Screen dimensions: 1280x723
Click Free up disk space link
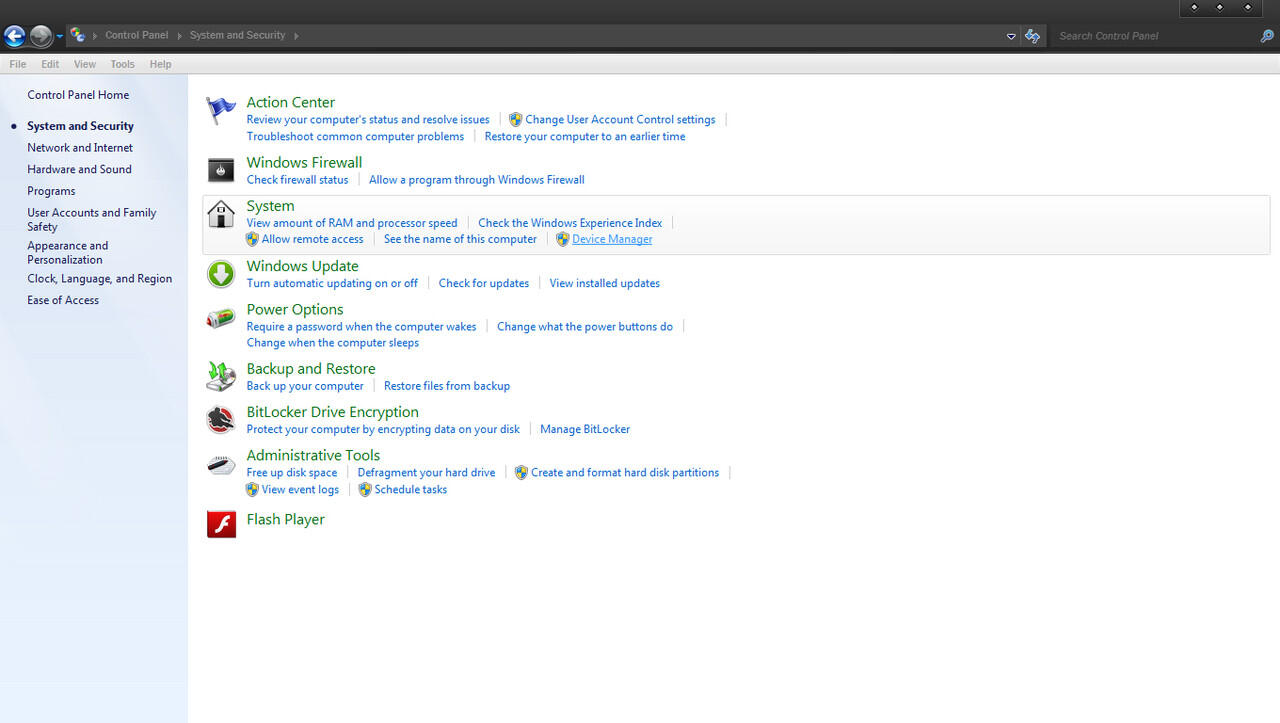[292, 472]
